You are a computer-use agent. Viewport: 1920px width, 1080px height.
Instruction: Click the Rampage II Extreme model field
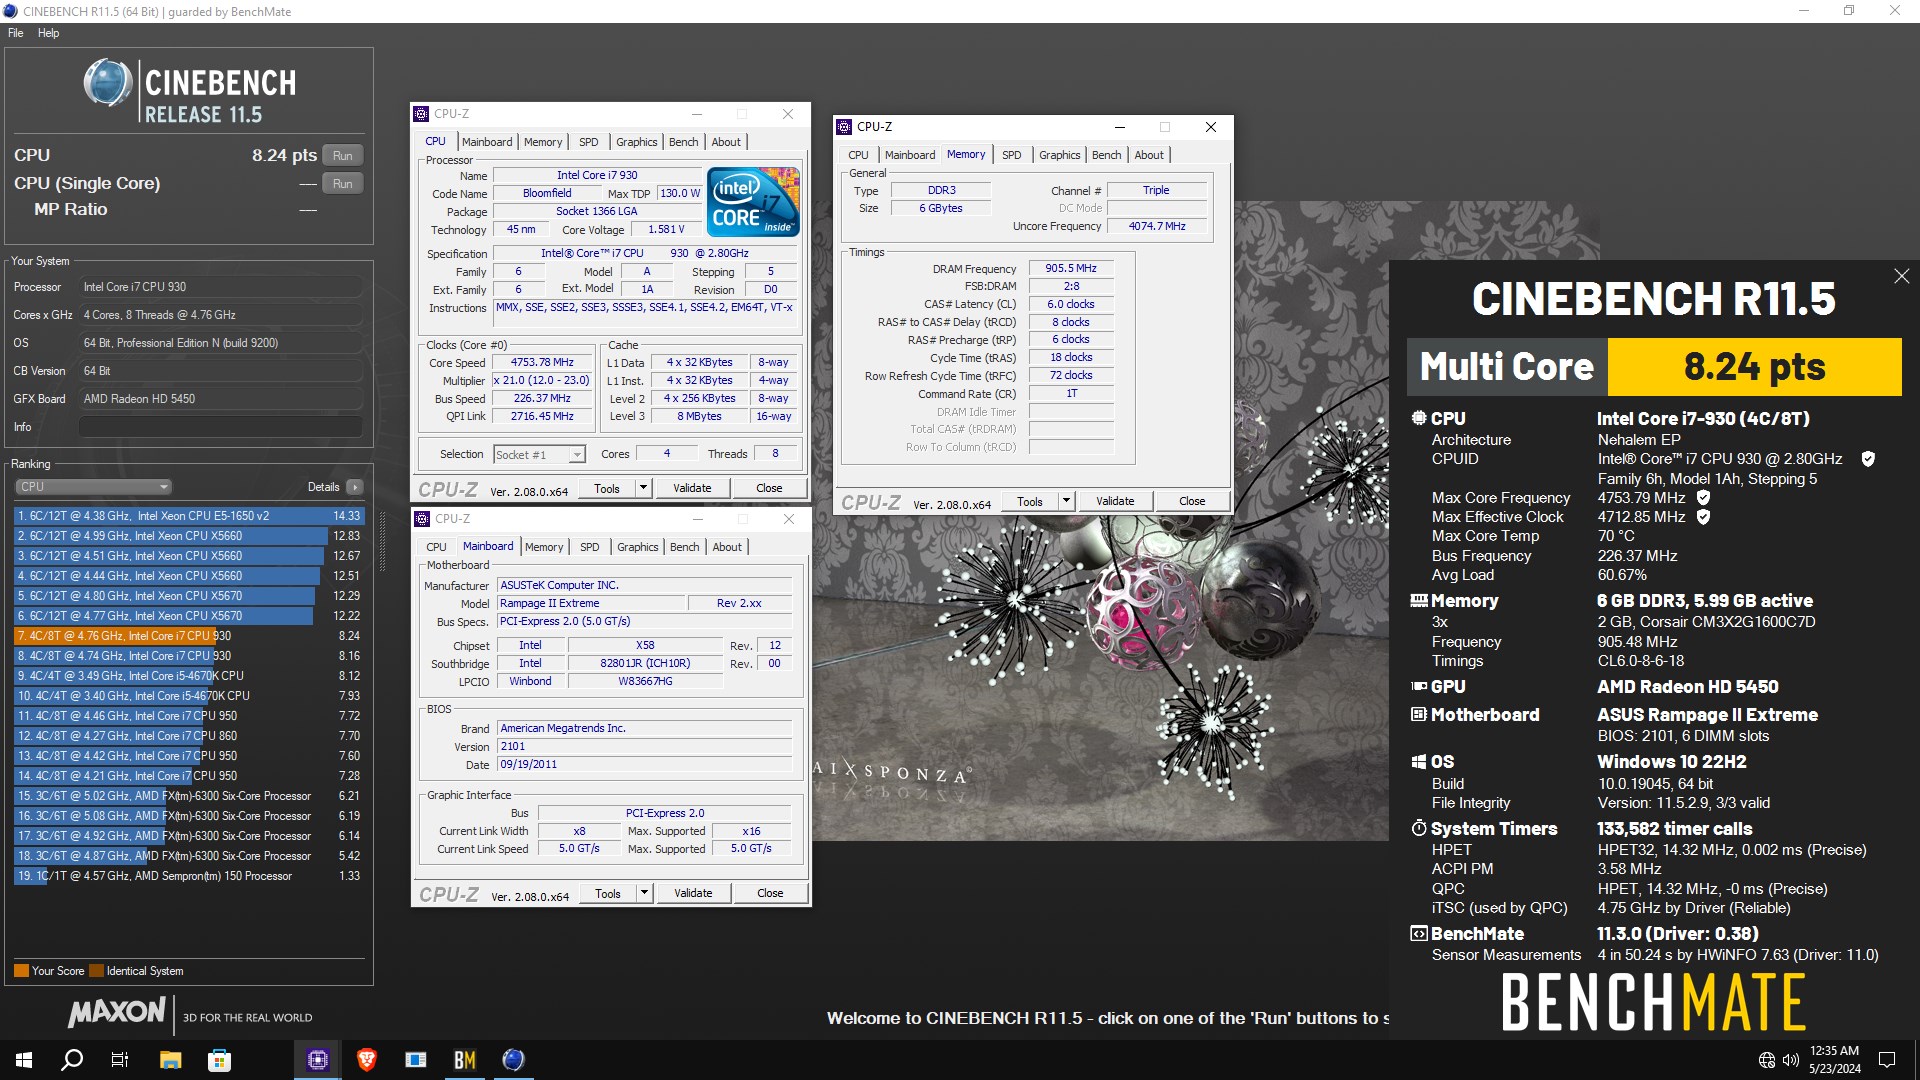(x=591, y=604)
